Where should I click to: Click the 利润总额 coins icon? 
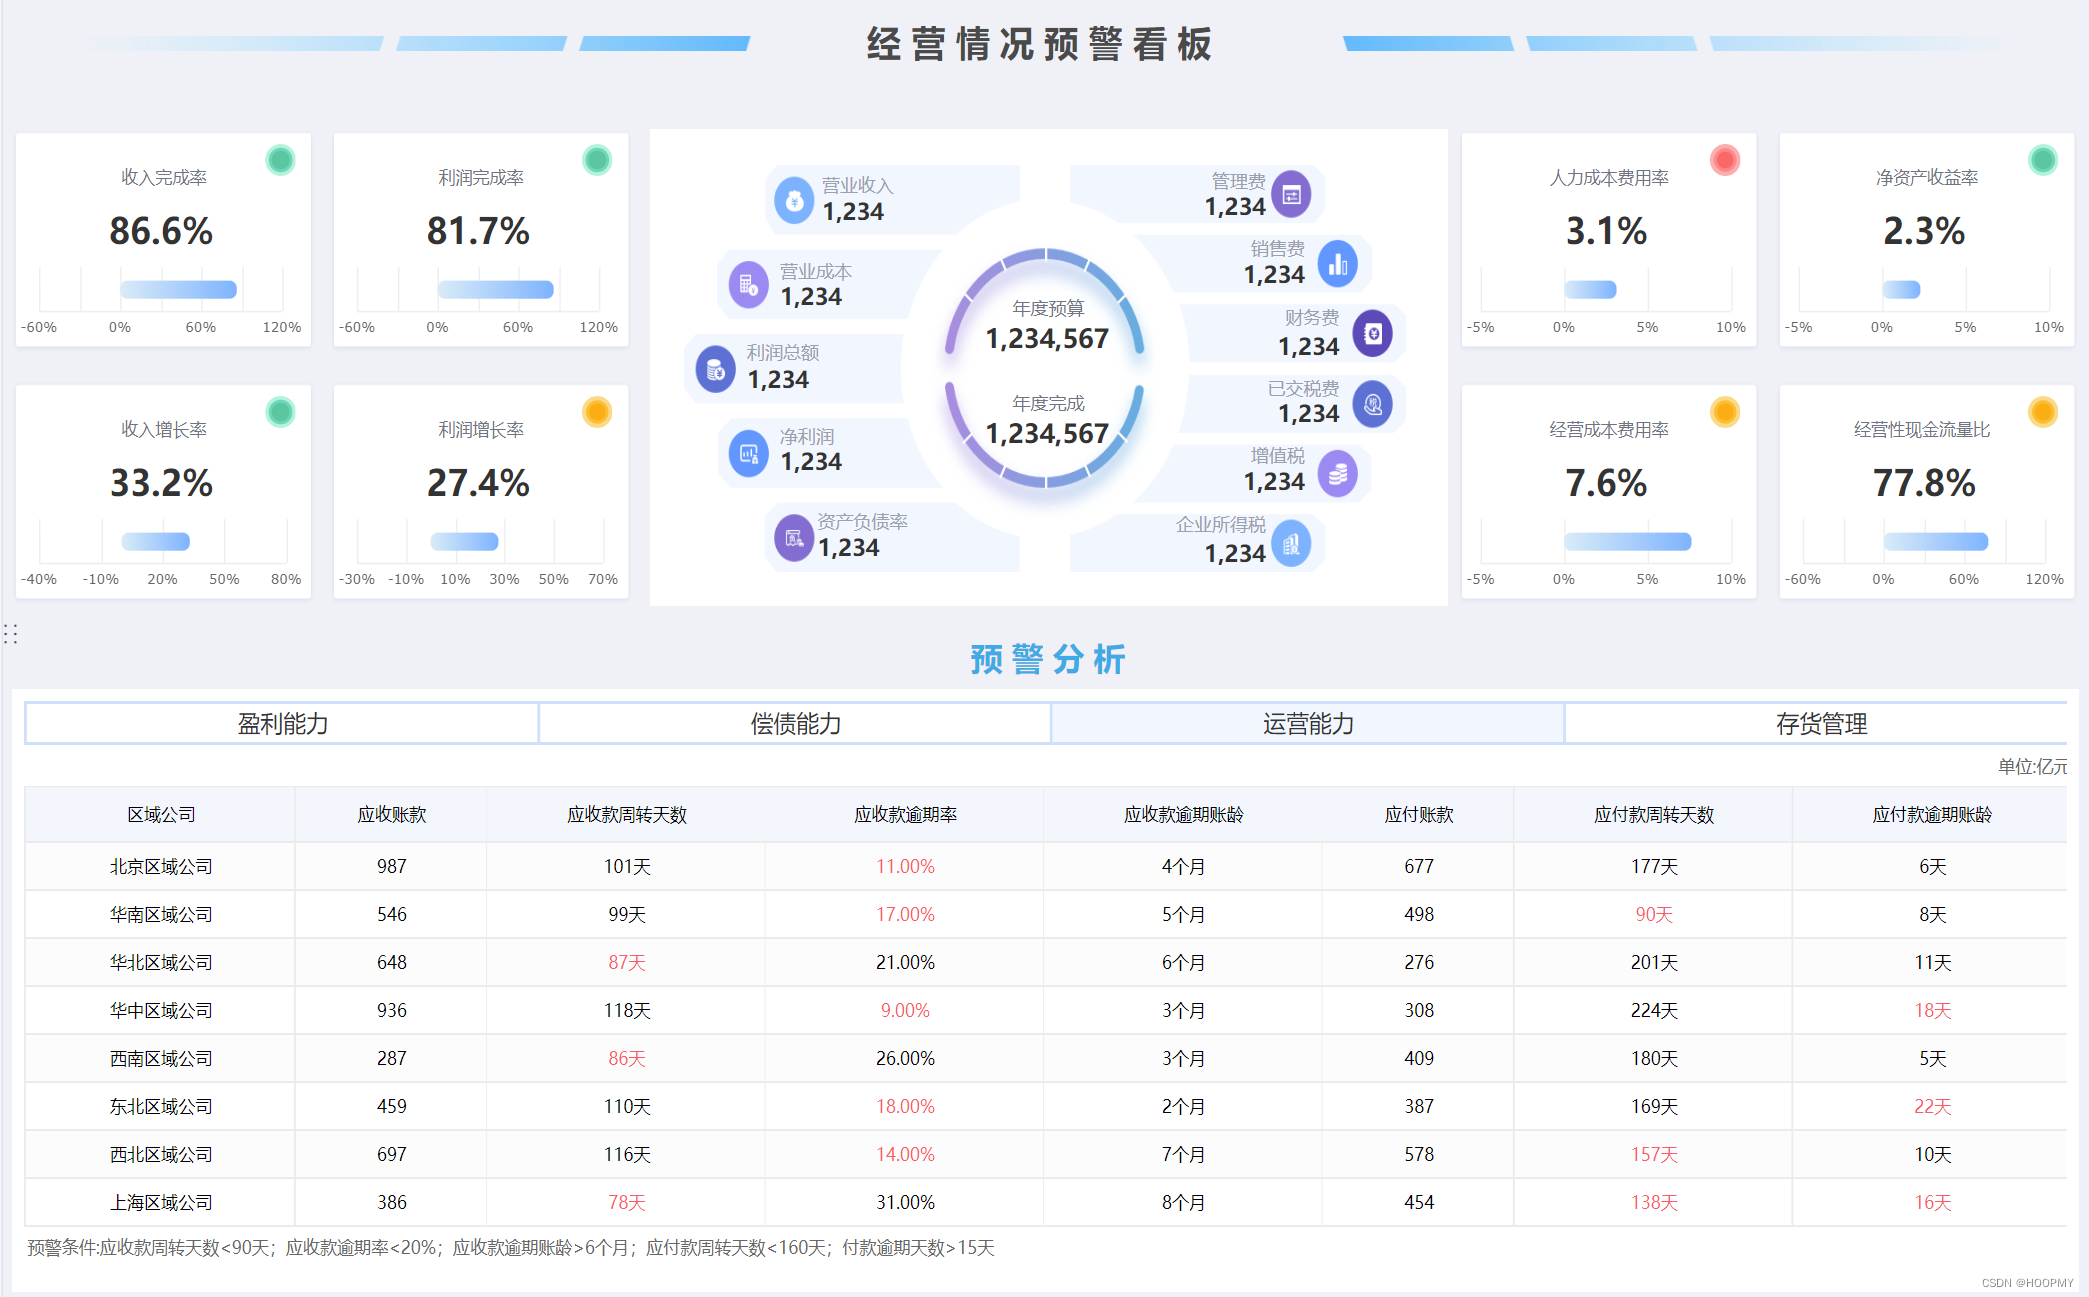(x=715, y=370)
